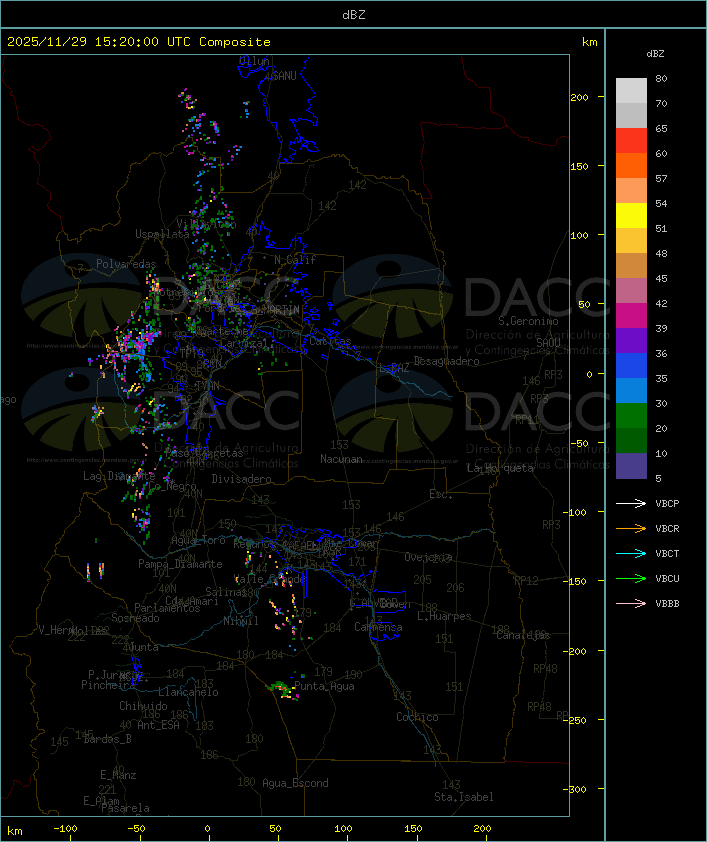This screenshot has height=842, width=707.
Task: Pick the red 60–65 dBZ legend swatch
Action: [631, 141]
